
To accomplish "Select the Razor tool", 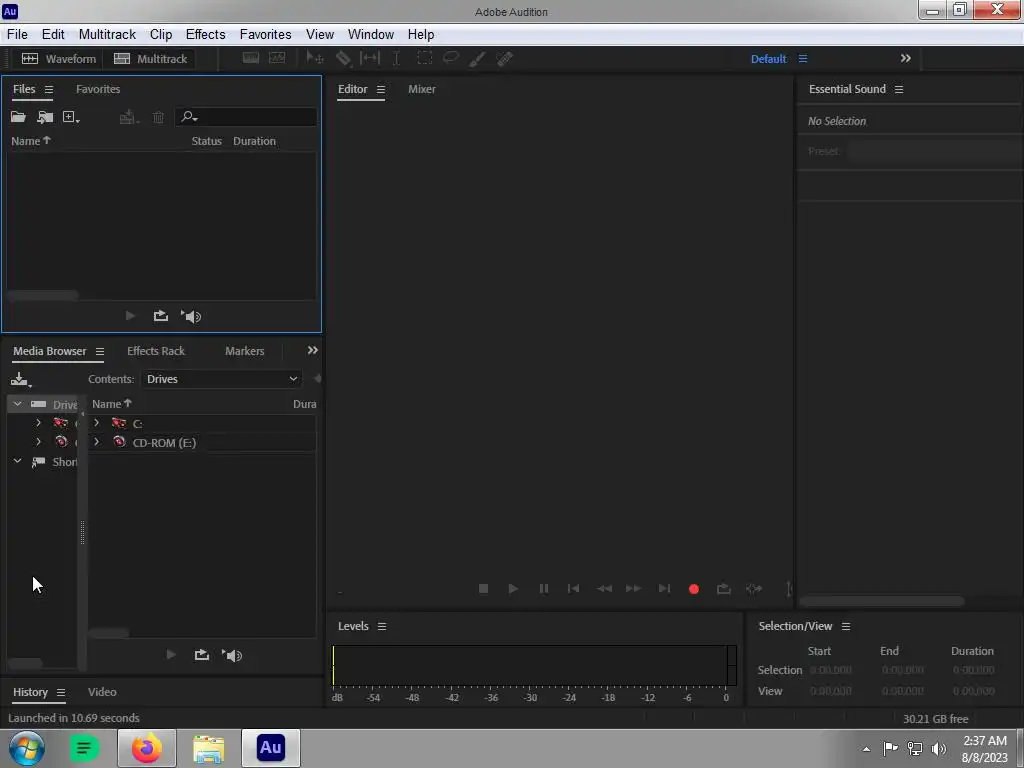I will tap(344, 59).
